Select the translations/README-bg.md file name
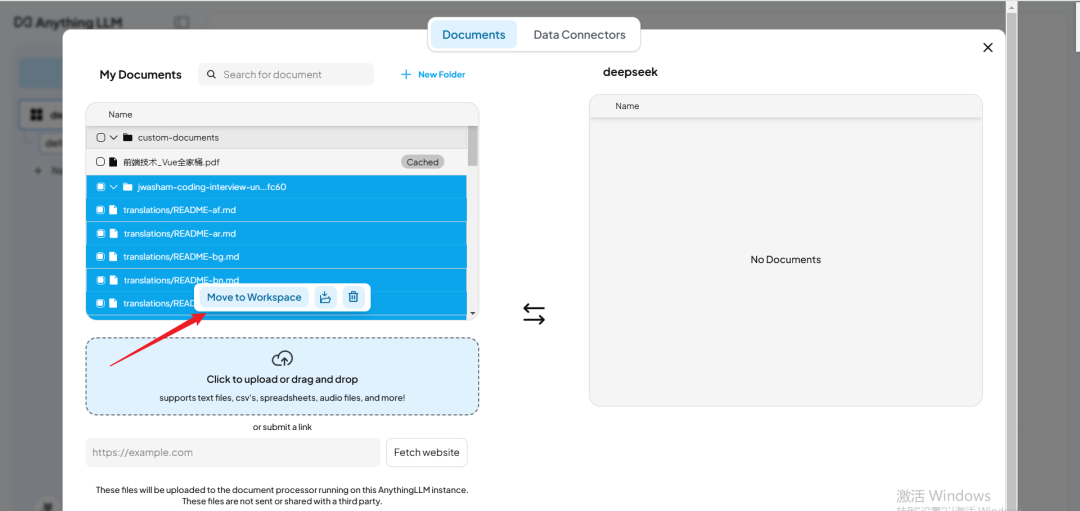 click(x=181, y=257)
